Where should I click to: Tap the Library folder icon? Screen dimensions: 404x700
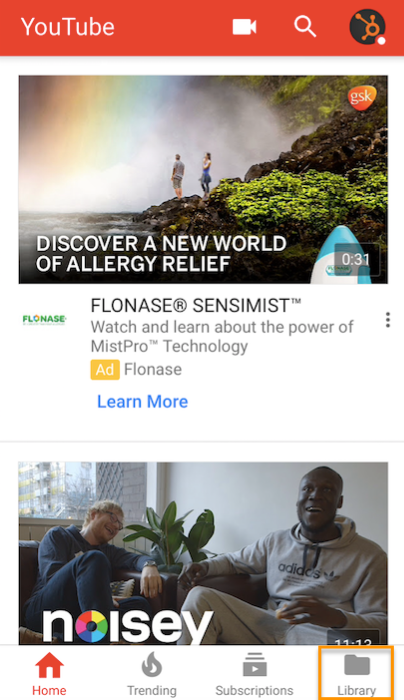[357, 665]
